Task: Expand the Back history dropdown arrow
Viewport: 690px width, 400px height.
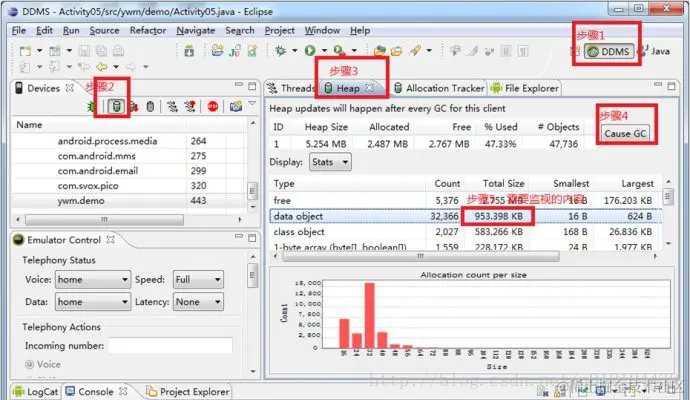Action: coord(116,67)
